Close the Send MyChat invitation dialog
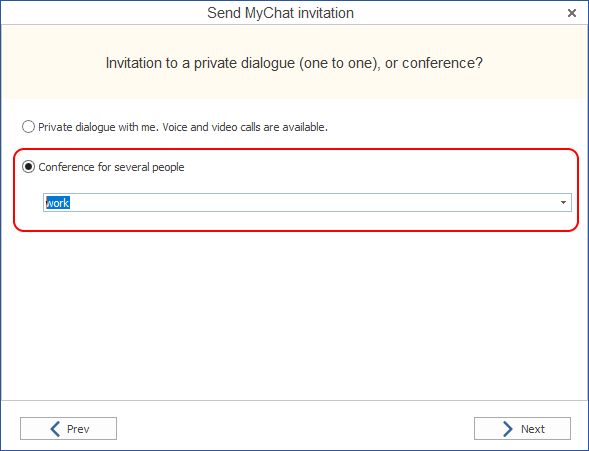The height and width of the screenshot is (451, 589). coord(572,13)
